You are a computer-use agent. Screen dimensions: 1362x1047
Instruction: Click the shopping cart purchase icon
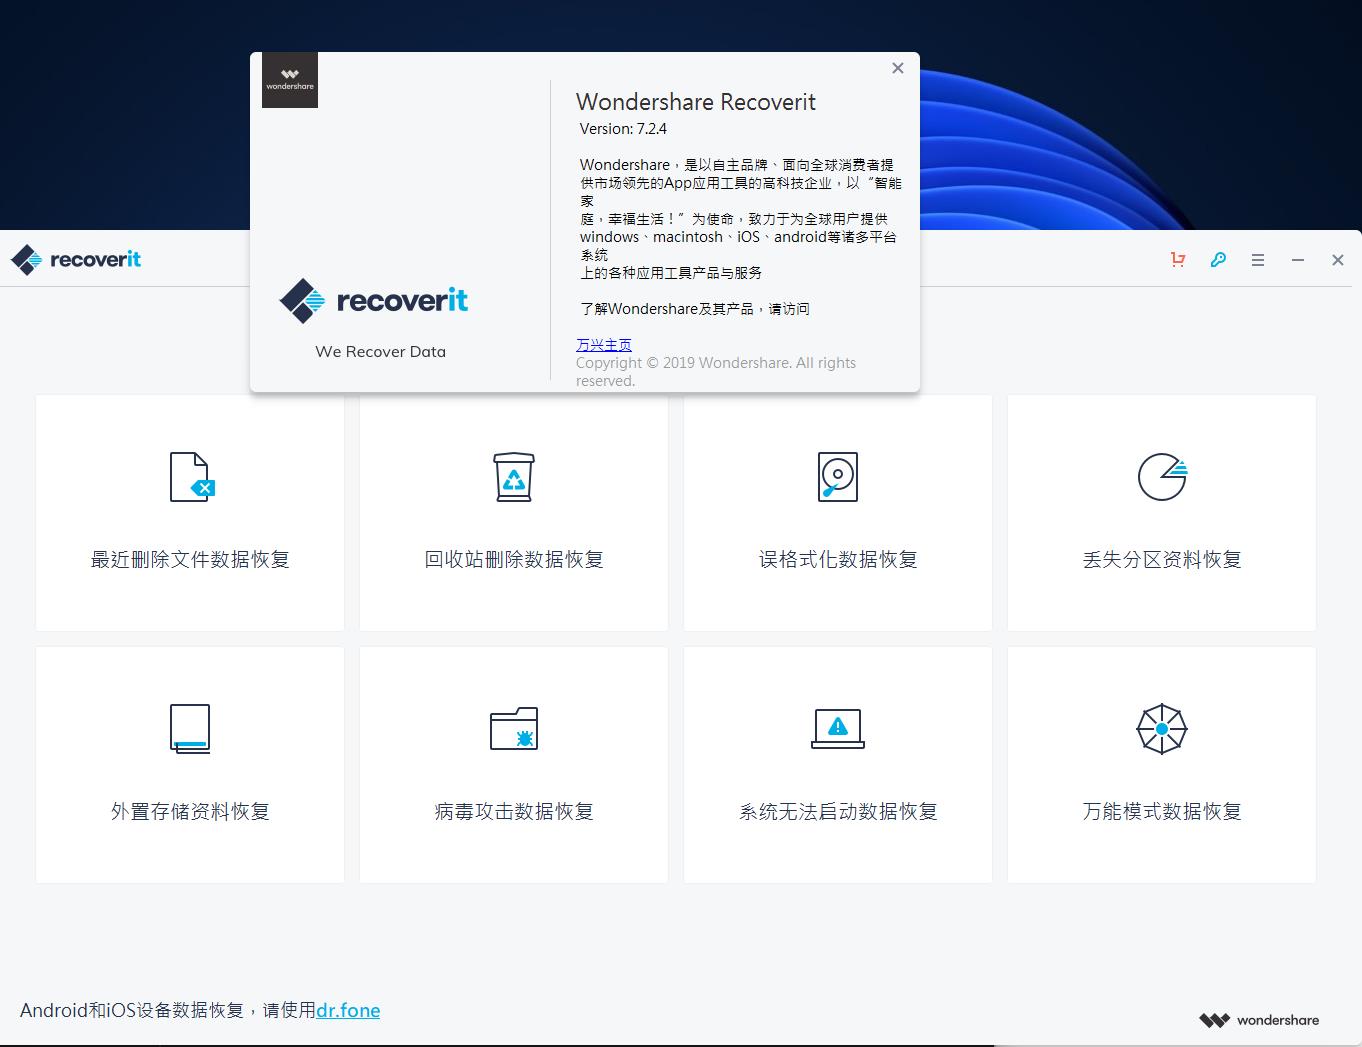1178,259
